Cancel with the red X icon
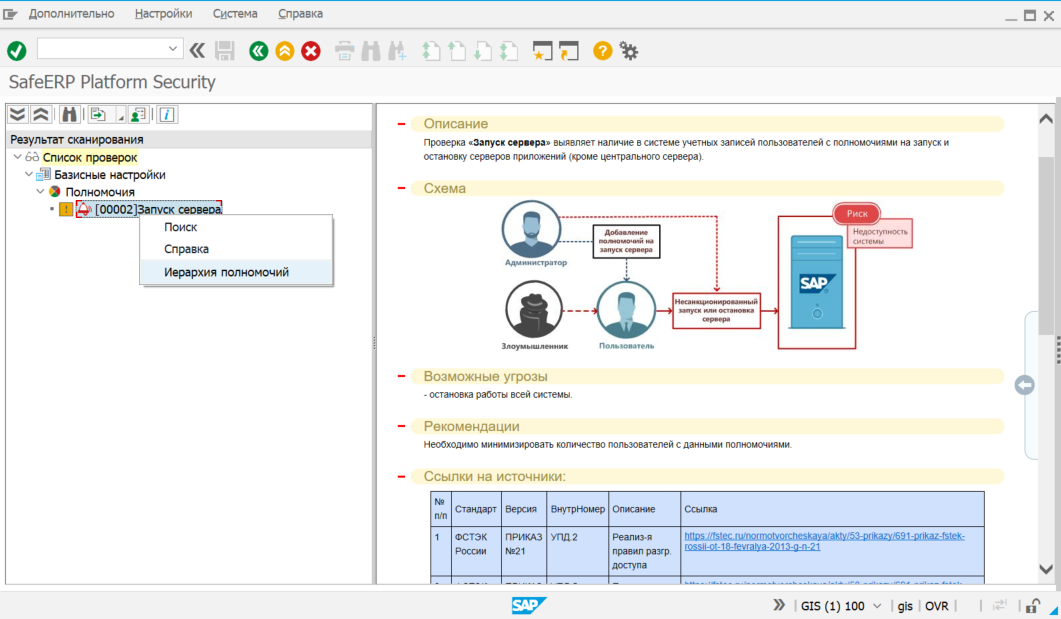 coord(311,51)
